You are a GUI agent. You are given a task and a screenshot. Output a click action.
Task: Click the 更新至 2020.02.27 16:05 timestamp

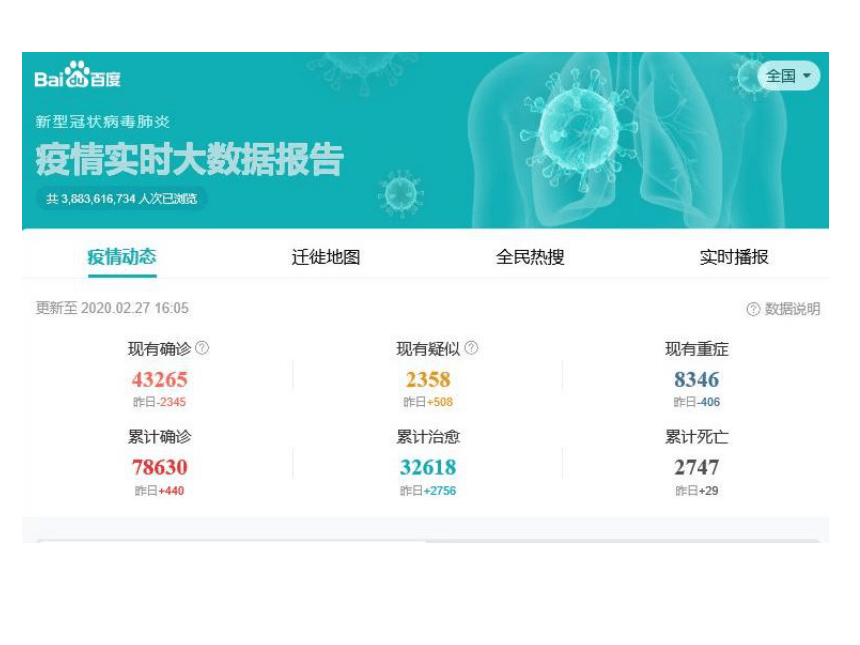pyautogui.click(x=112, y=308)
